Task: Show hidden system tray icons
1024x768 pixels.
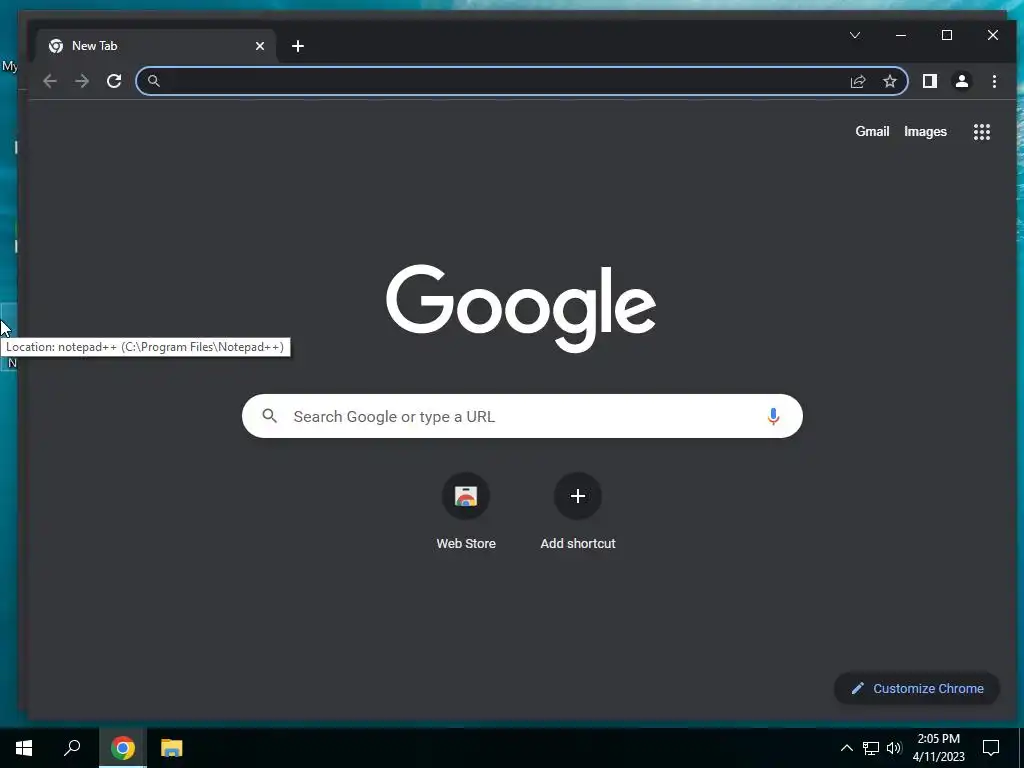Action: 846,748
